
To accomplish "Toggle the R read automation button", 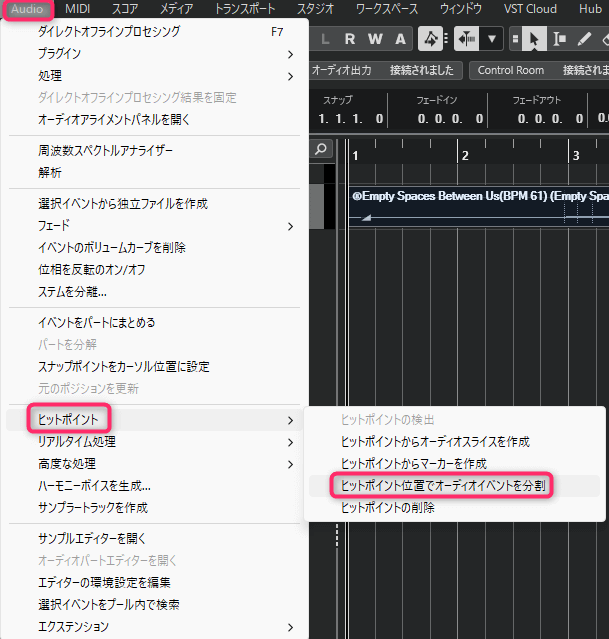I will tap(353, 39).
